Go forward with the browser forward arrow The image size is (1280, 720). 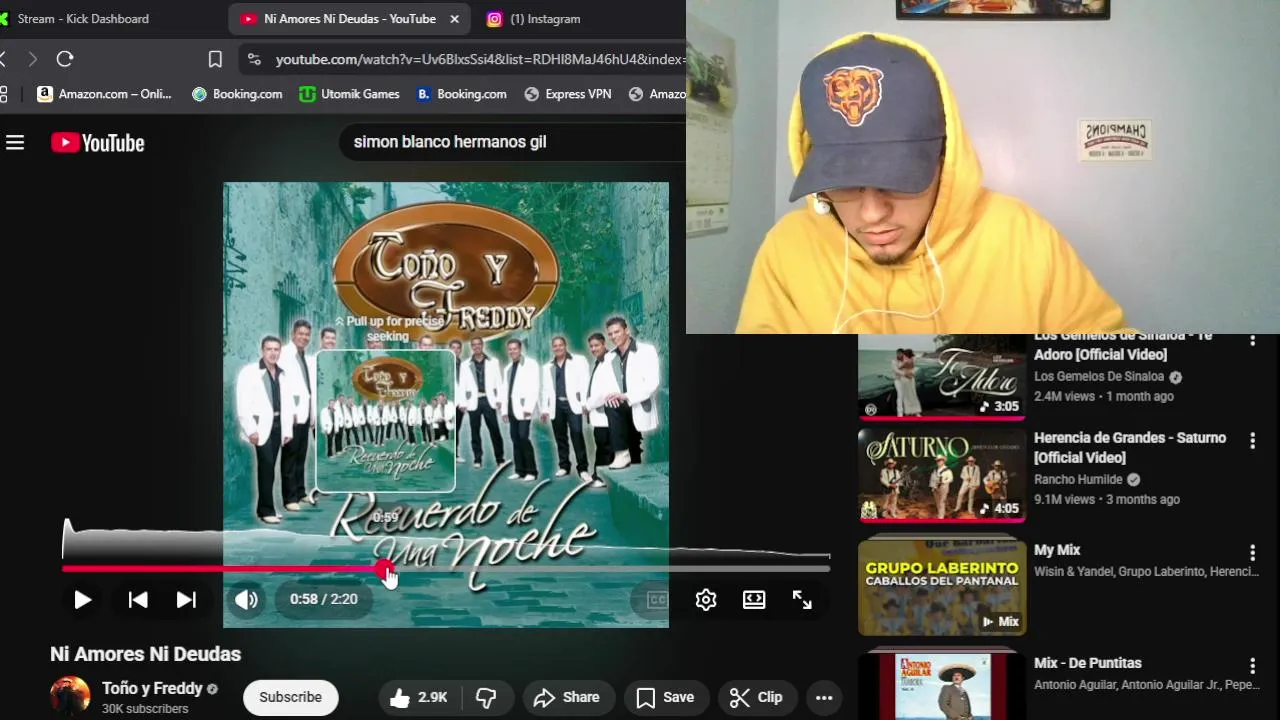32,59
